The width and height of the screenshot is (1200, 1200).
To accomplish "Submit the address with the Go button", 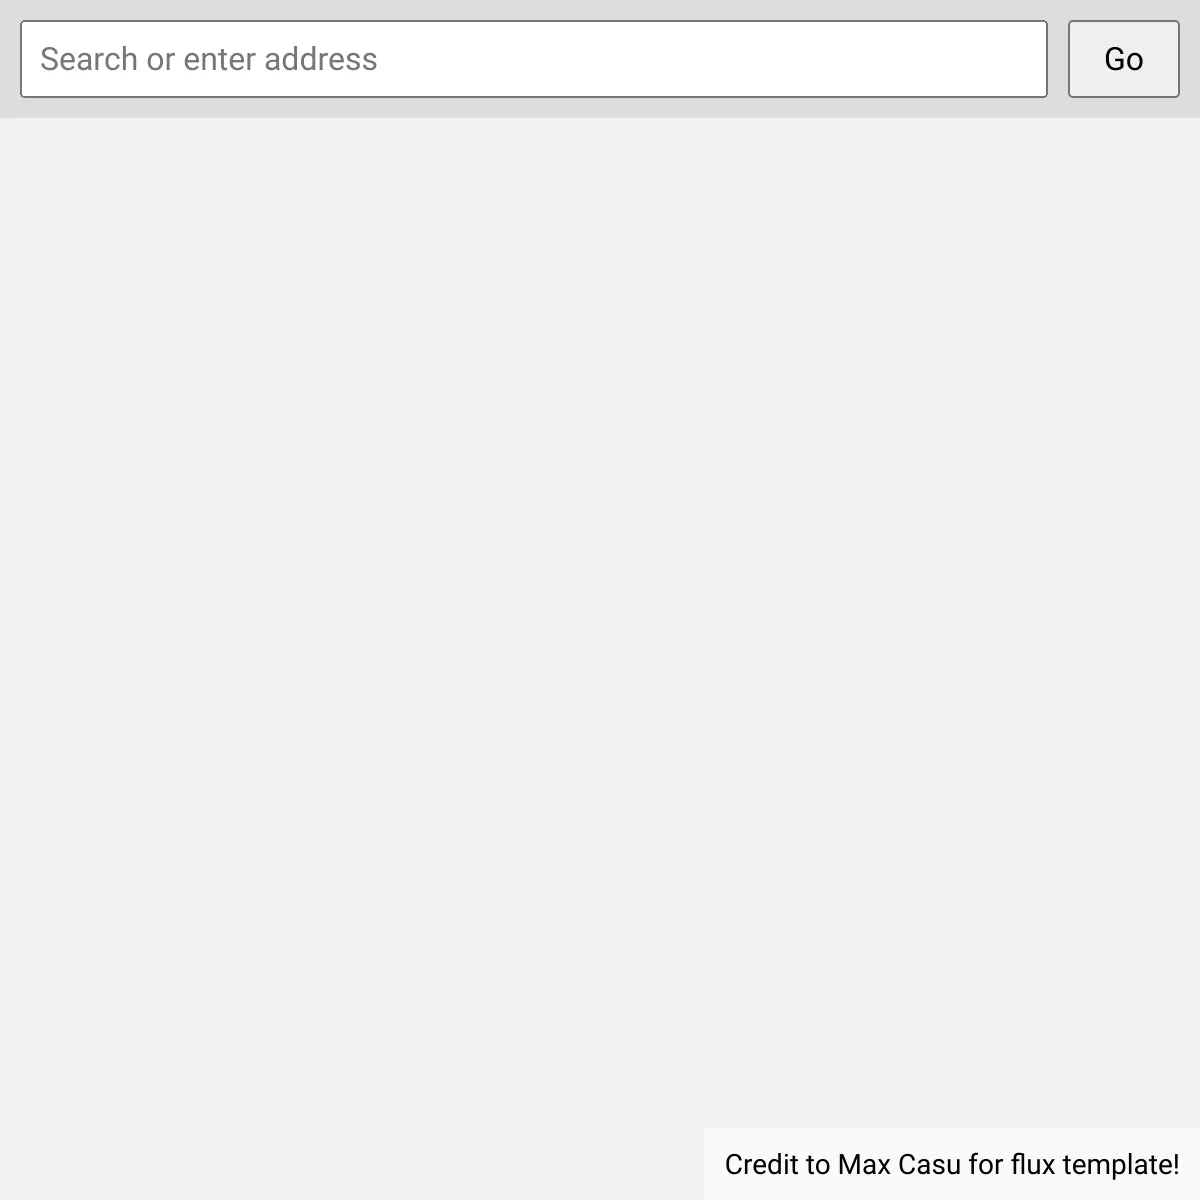I will click(x=1123, y=59).
